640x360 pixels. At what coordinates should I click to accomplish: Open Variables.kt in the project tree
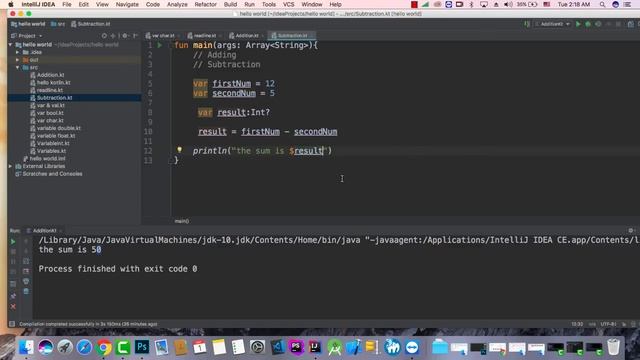[x=51, y=151]
